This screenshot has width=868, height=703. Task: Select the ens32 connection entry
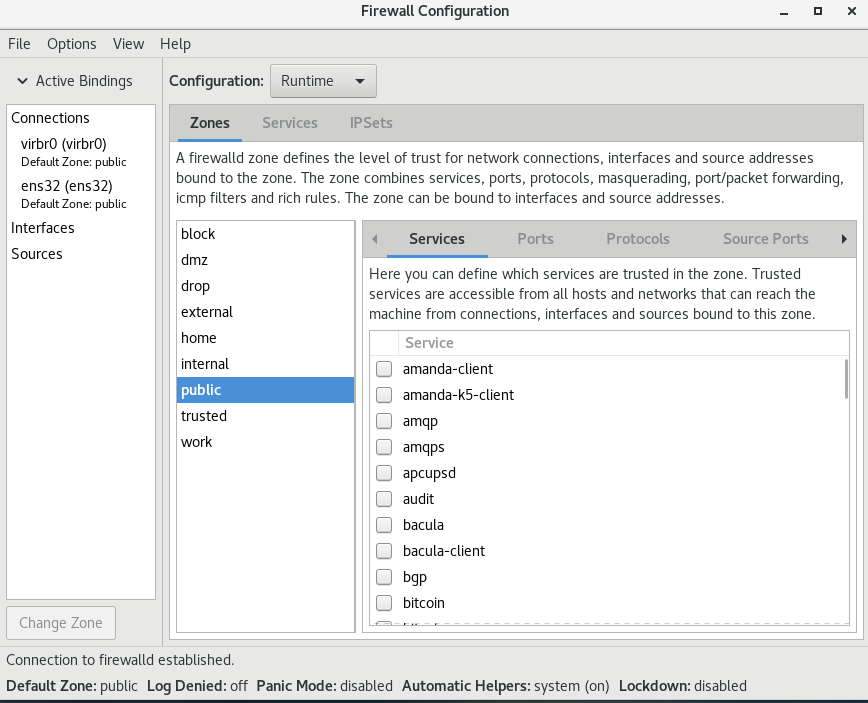[81, 194]
